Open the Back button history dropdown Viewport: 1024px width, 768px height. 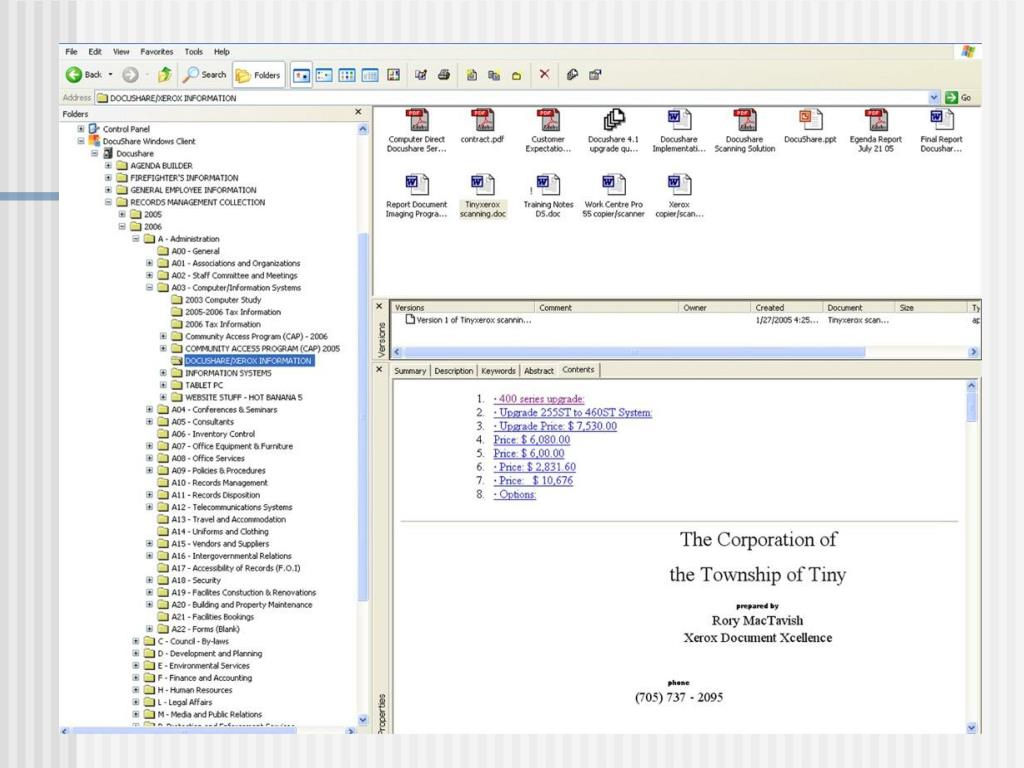(x=110, y=74)
